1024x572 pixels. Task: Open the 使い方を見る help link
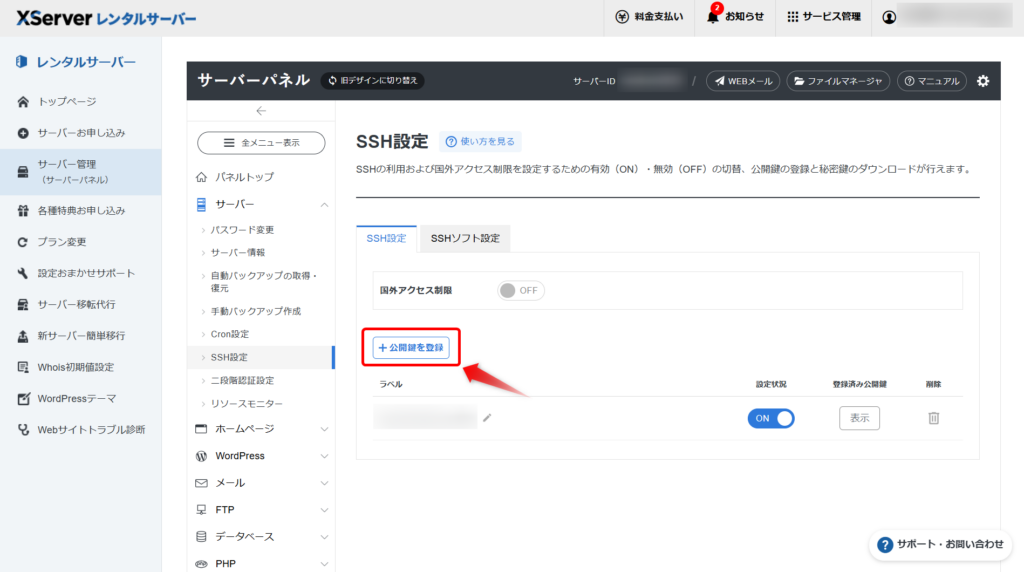click(x=480, y=142)
